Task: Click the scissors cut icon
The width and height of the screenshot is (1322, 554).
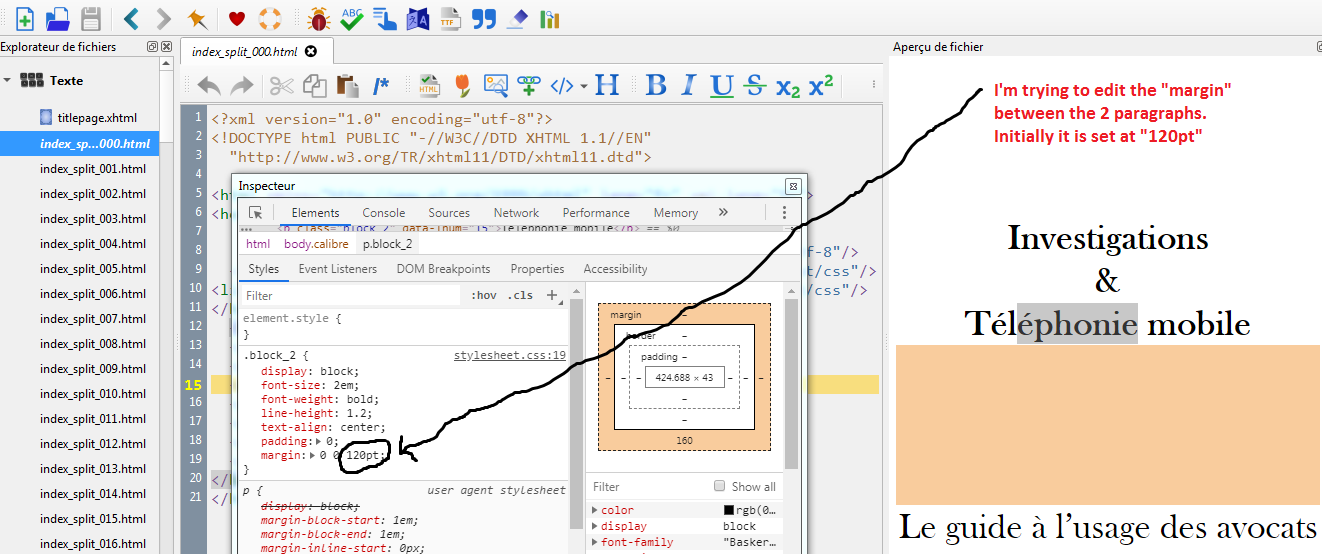Action: [282, 86]
